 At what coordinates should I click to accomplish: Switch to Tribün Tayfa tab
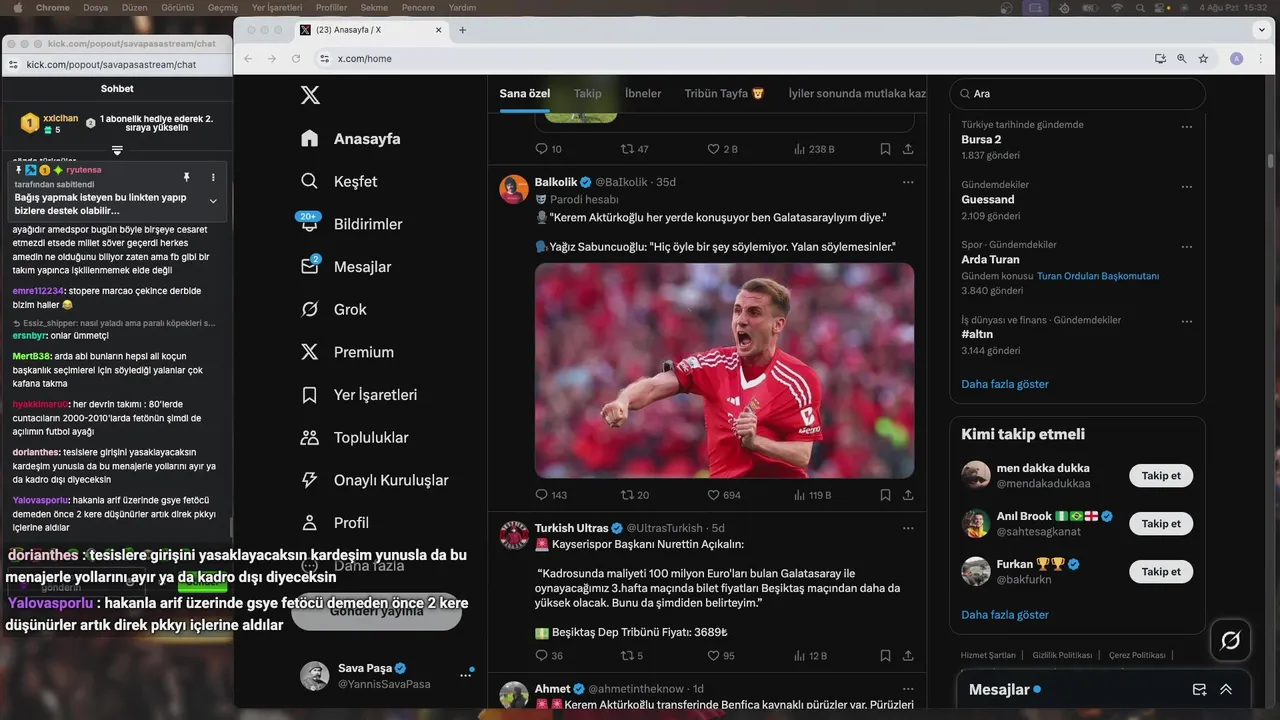click(x=725, y=93)
